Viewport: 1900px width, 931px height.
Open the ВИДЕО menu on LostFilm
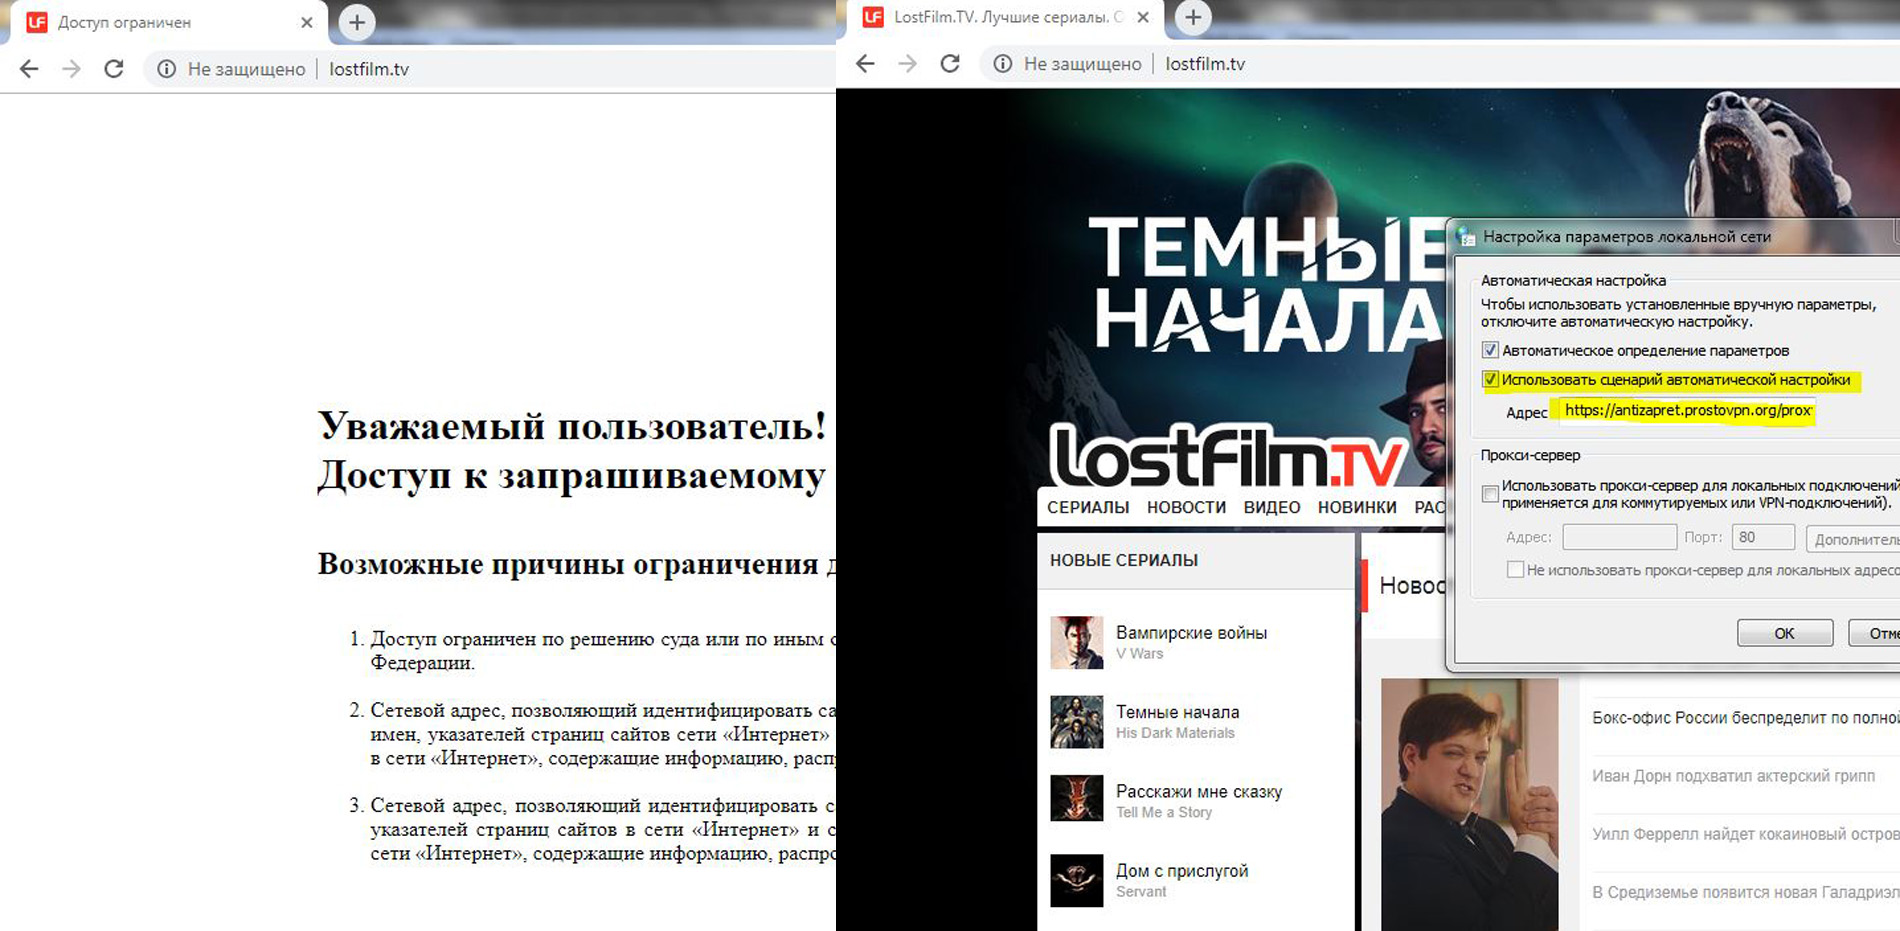point(1272,507)
